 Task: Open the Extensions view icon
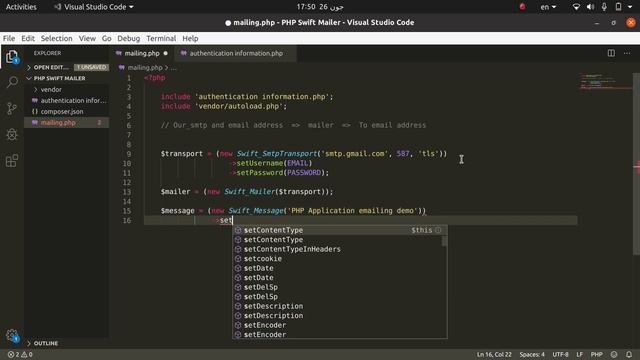tap(12, 160)
